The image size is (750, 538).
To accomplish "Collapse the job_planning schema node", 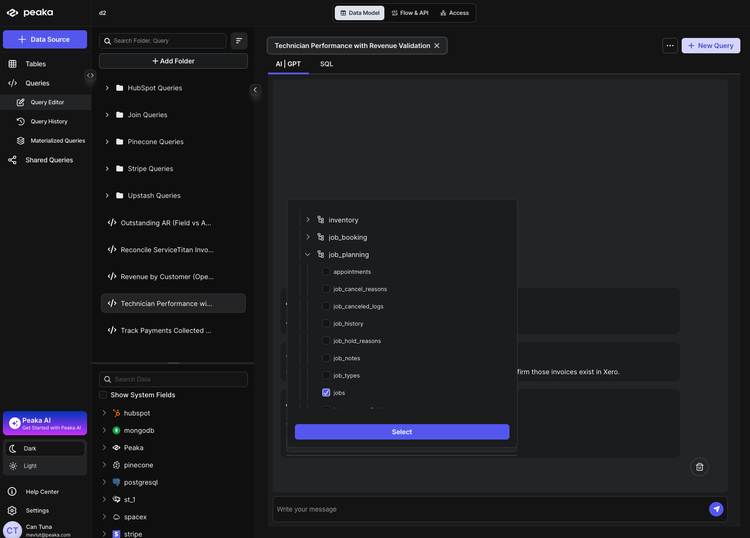I will (x=308, y=255).
